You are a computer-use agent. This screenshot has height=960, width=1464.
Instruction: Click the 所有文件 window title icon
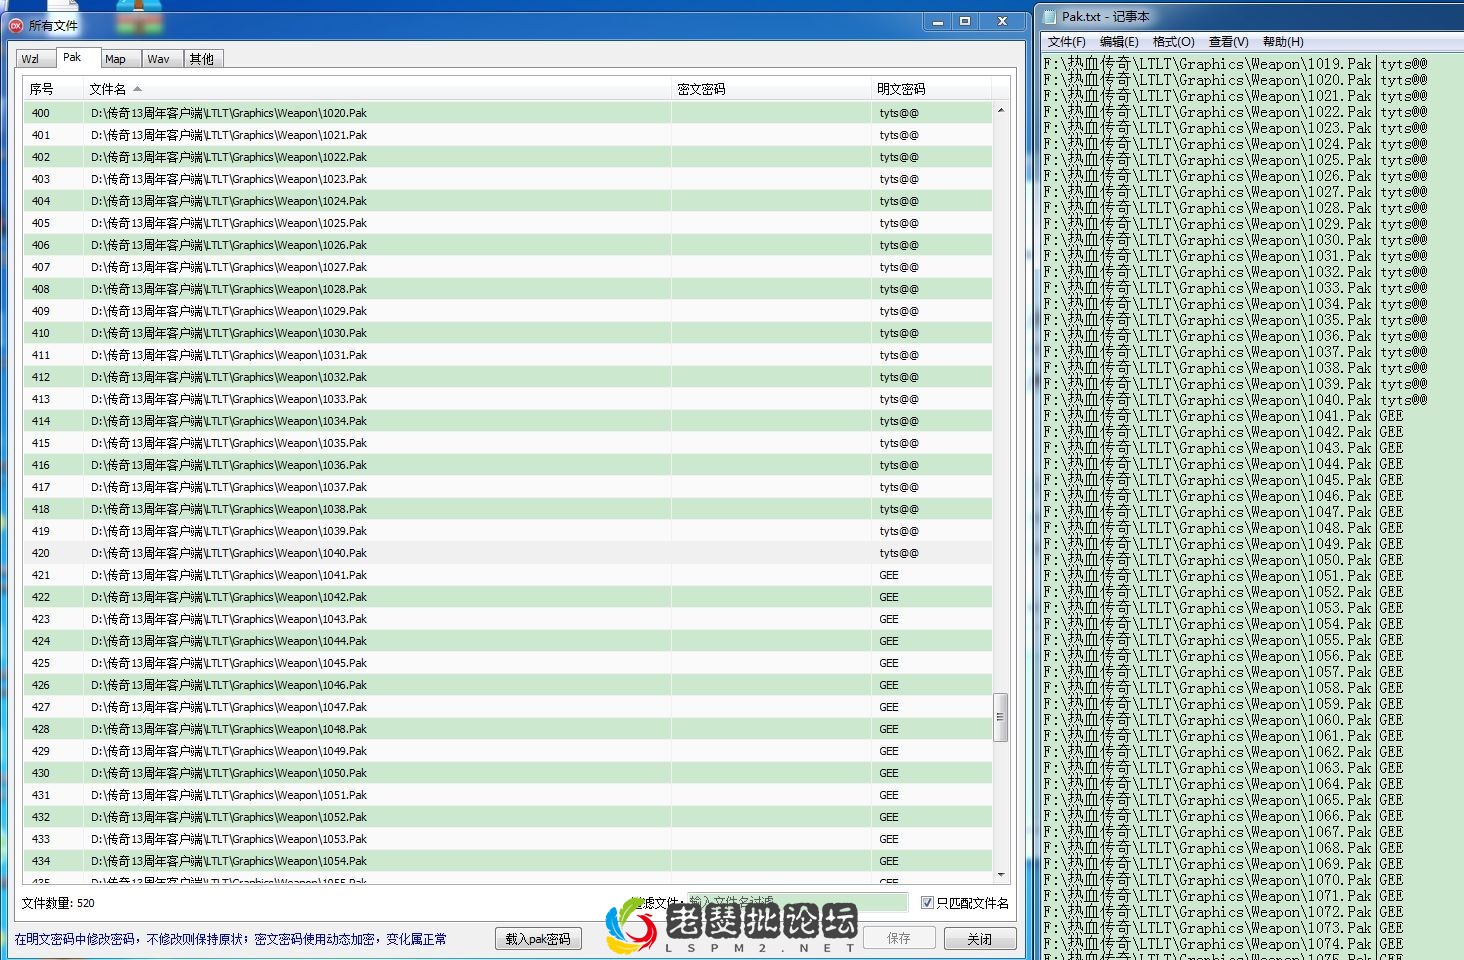tap(16, 25)
